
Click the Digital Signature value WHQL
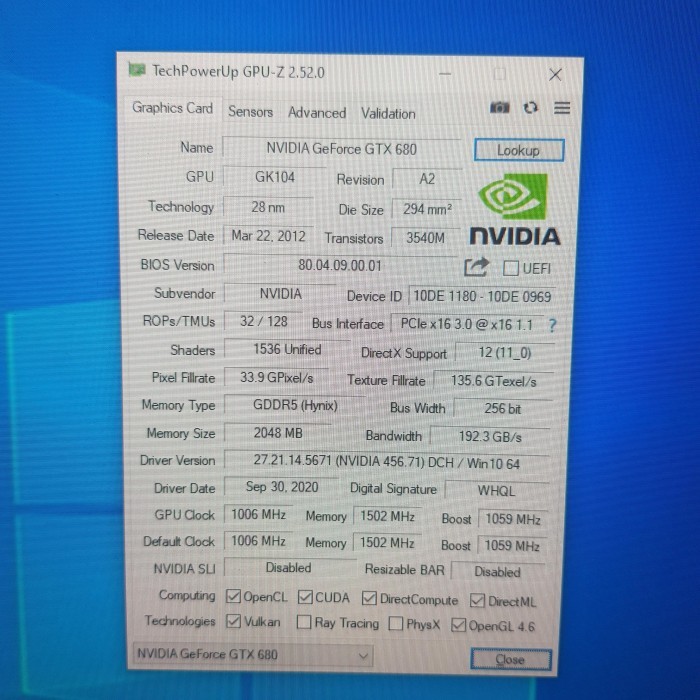point(496,491)
